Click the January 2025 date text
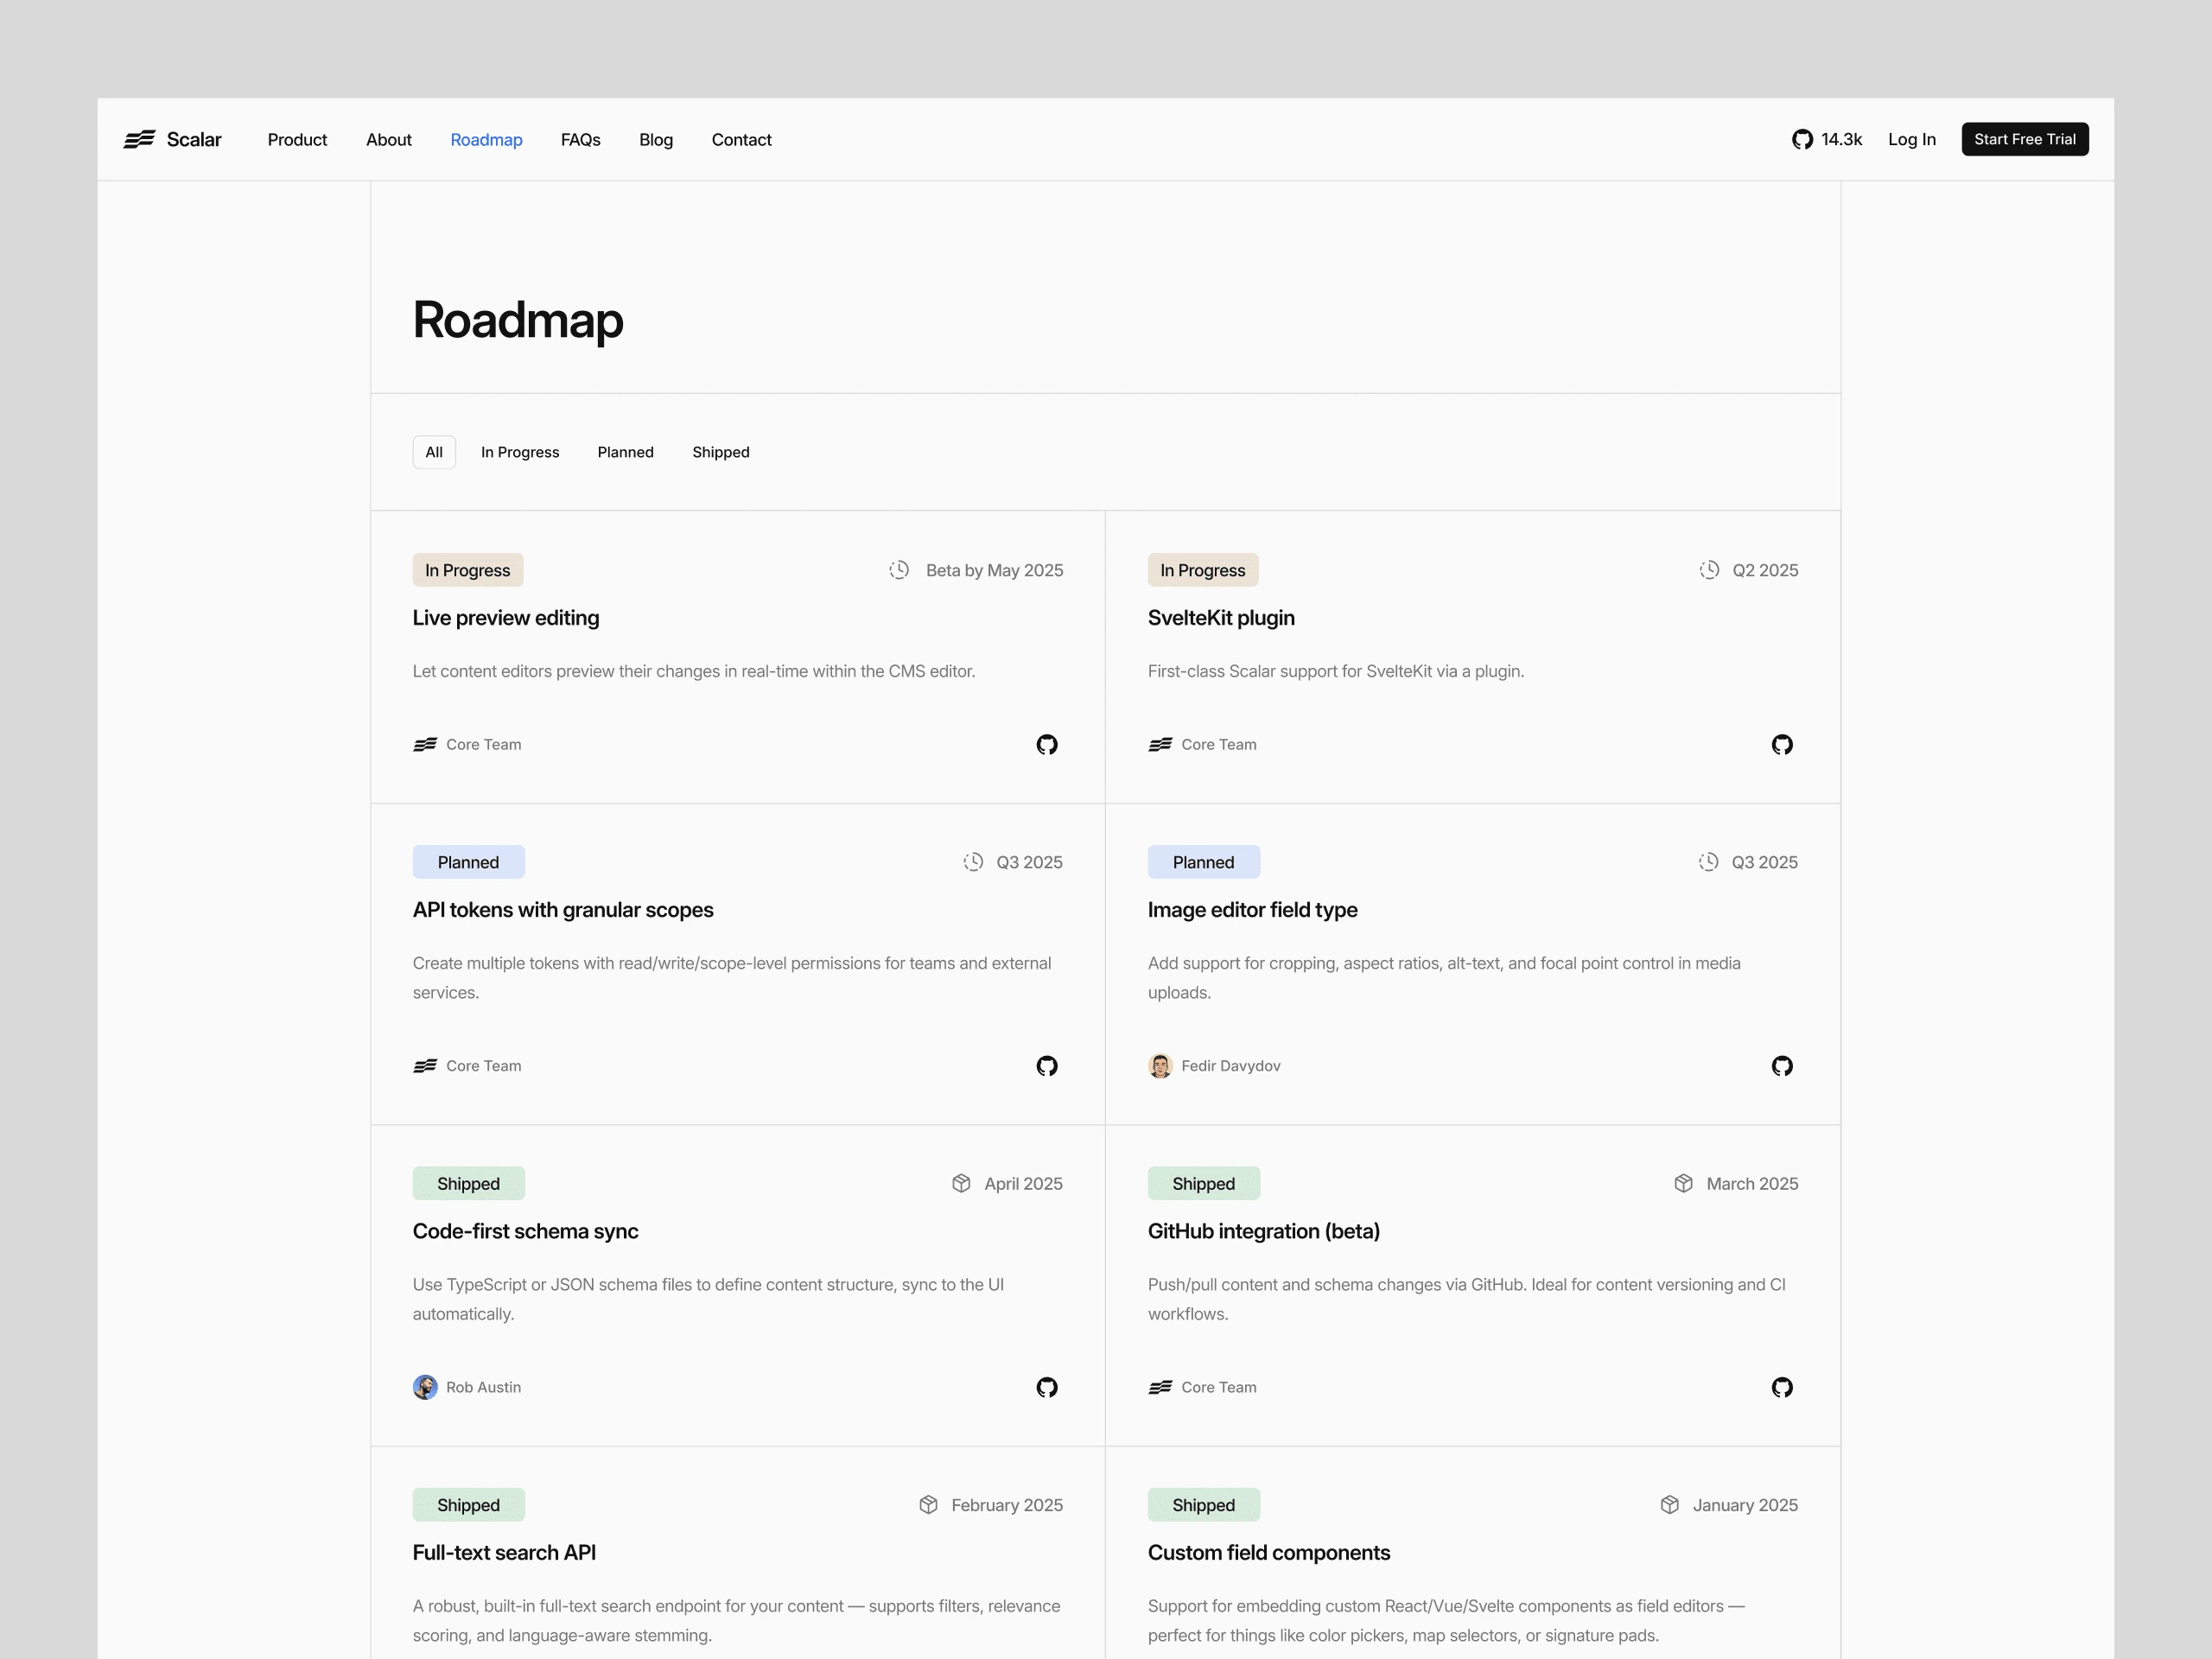 pyautogui.click(x=1745, y=1505)
